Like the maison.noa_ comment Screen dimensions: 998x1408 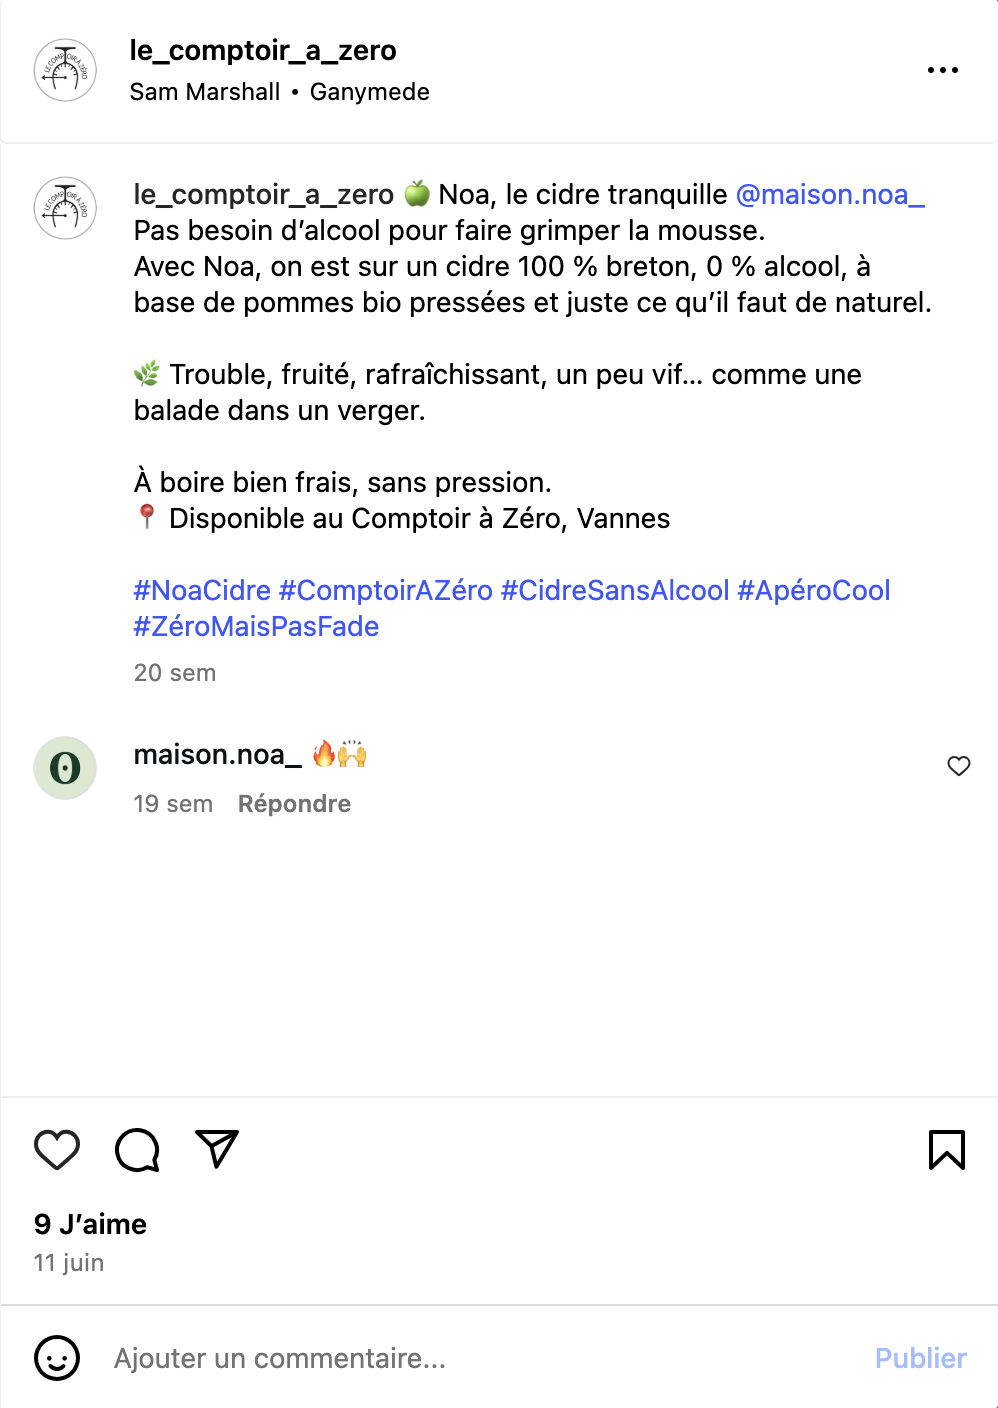tap(958, 766)
